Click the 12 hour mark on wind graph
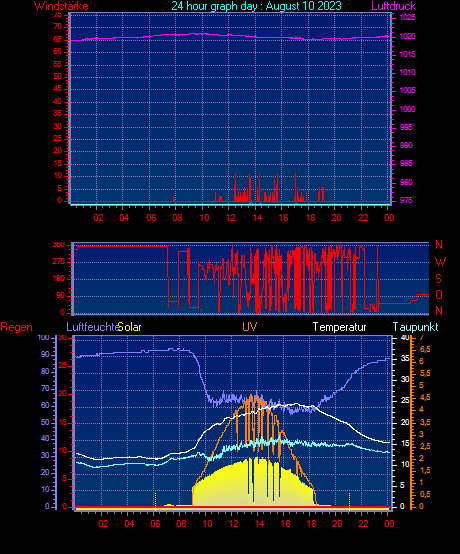The image size is (460, 554). (230, 218)
